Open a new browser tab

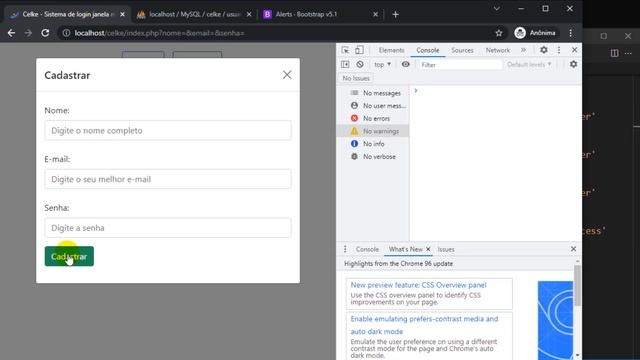(395, 14)
